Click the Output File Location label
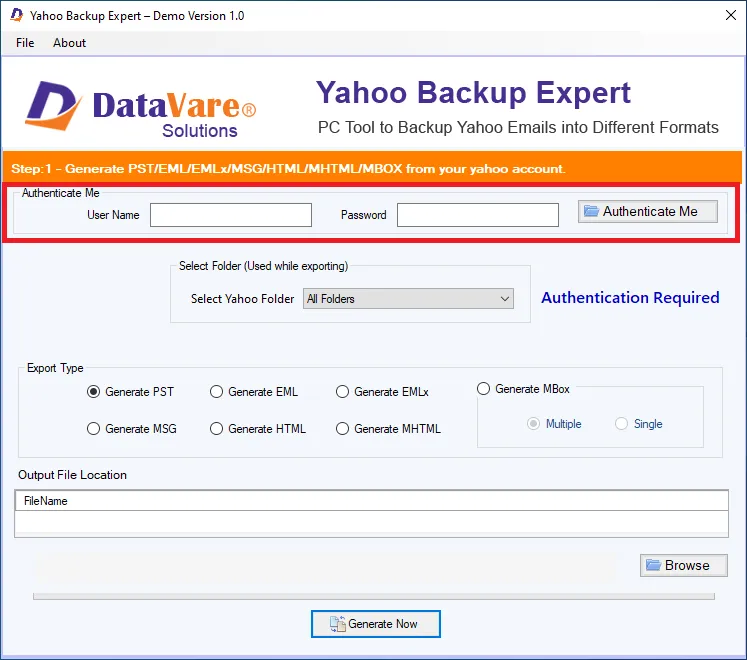 click(72, 475)
